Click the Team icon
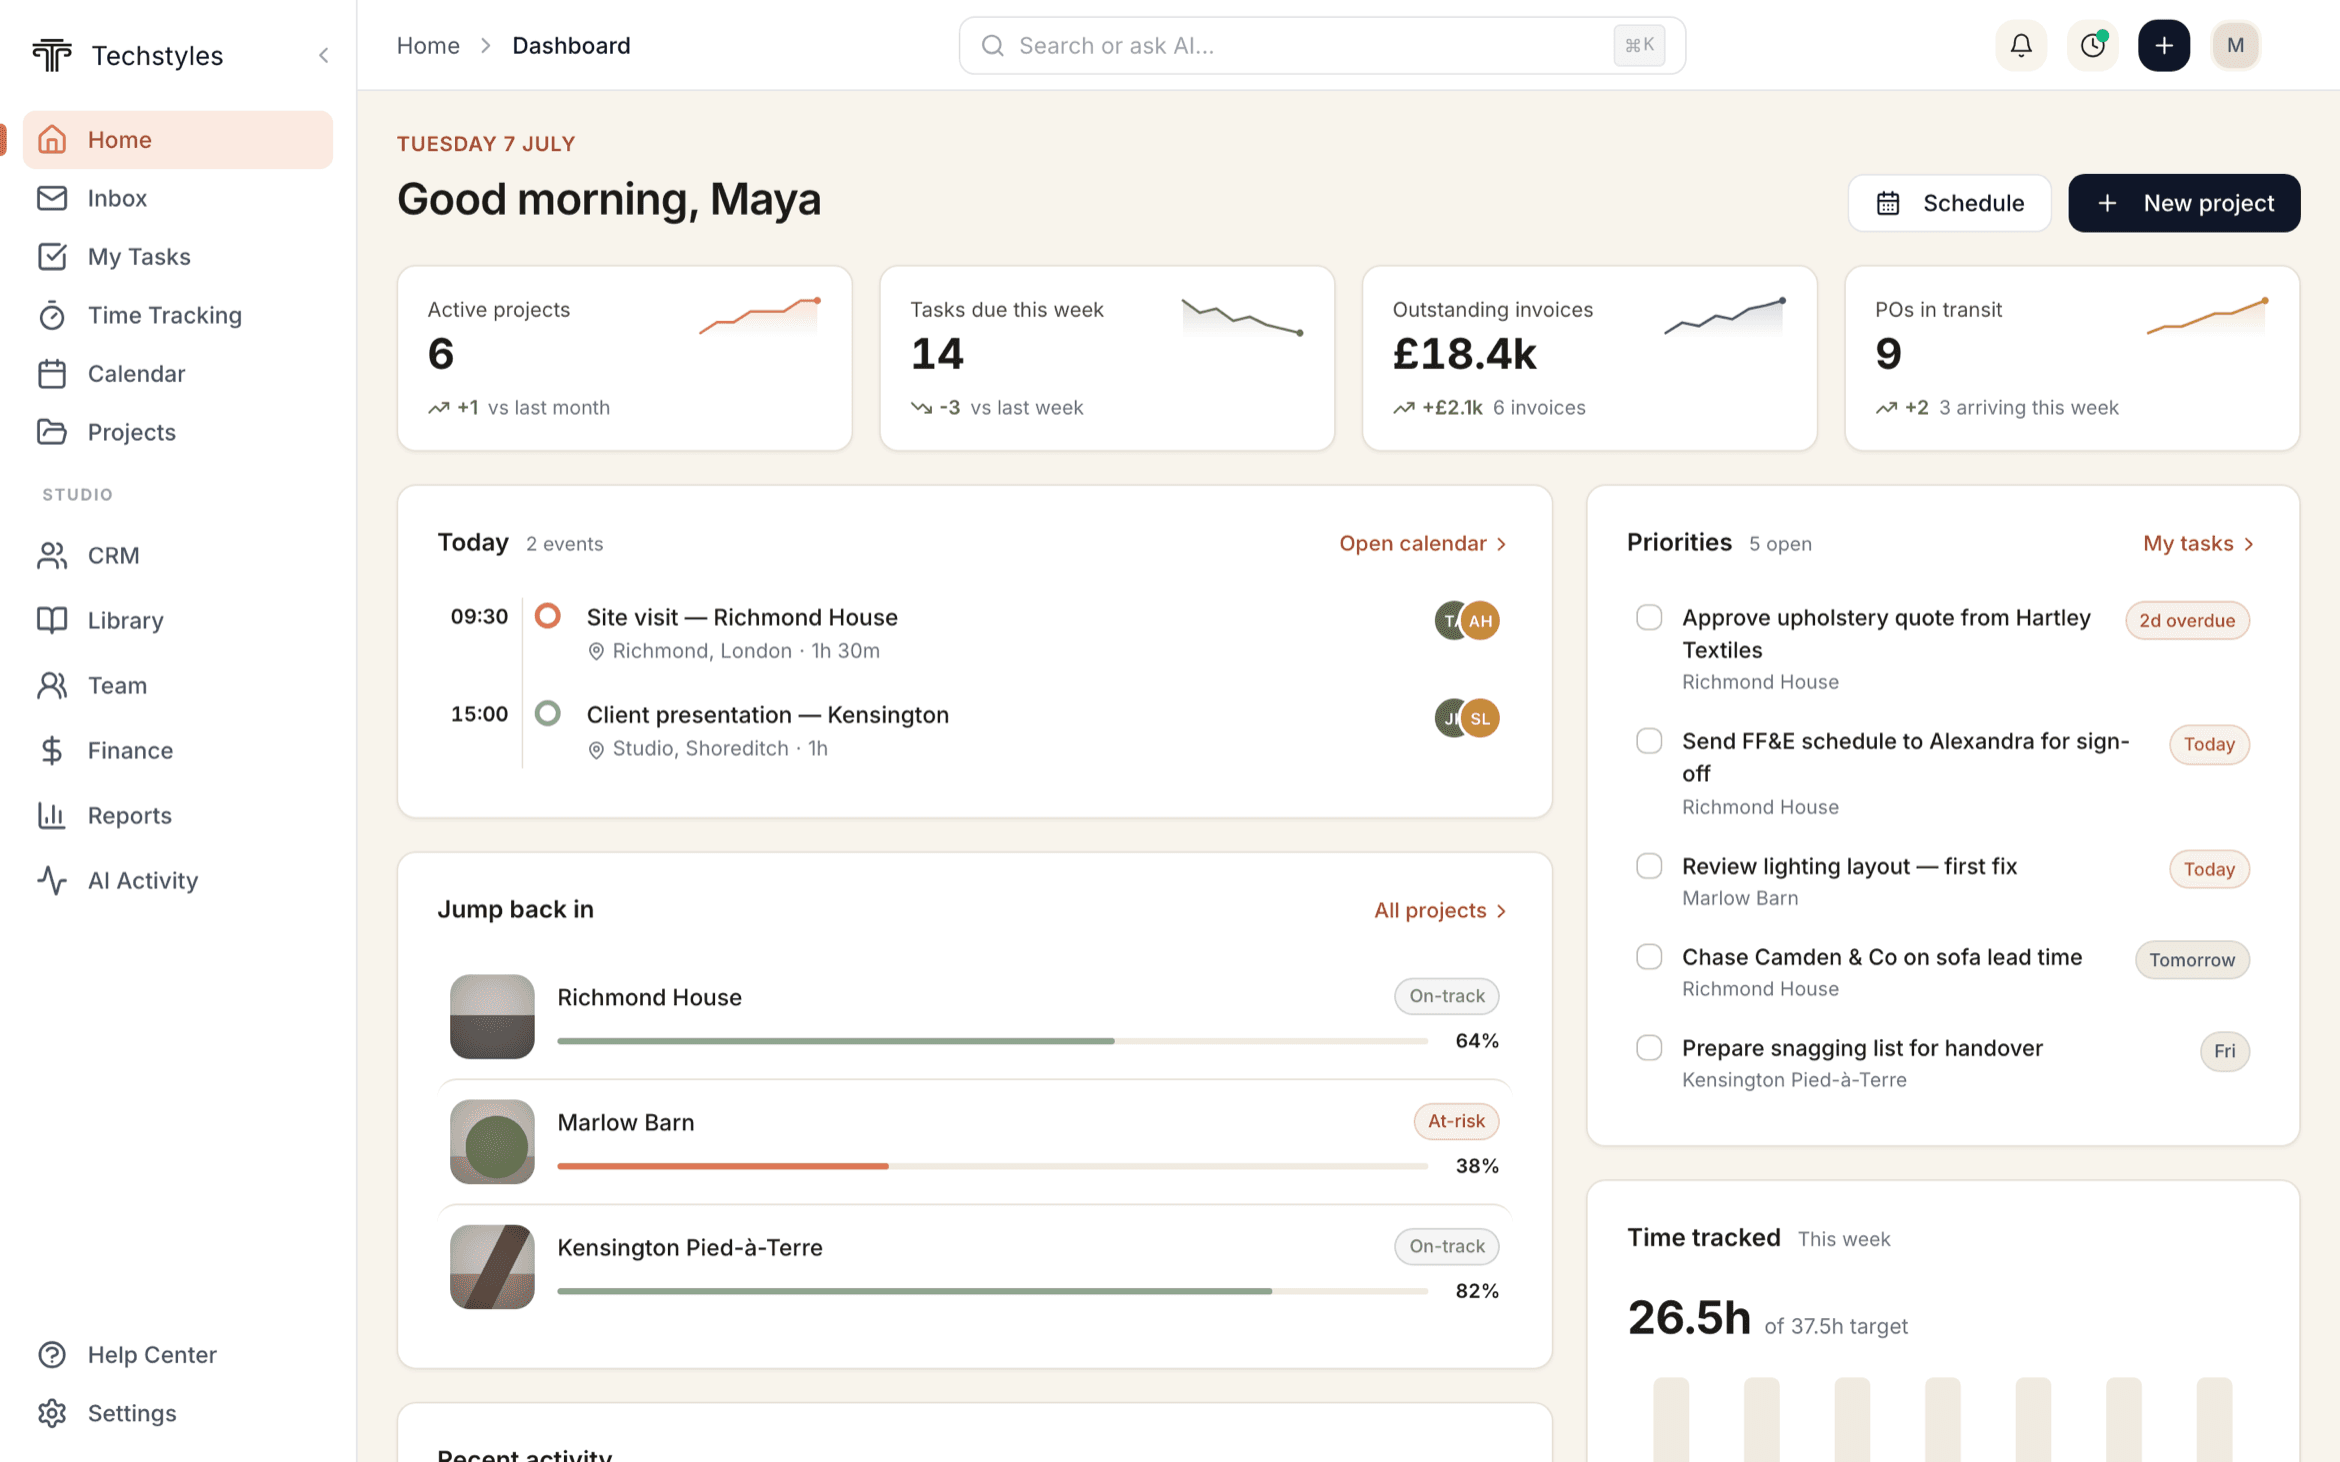The height and width of the screenshot is (1462, 2340). coord(52,685)
